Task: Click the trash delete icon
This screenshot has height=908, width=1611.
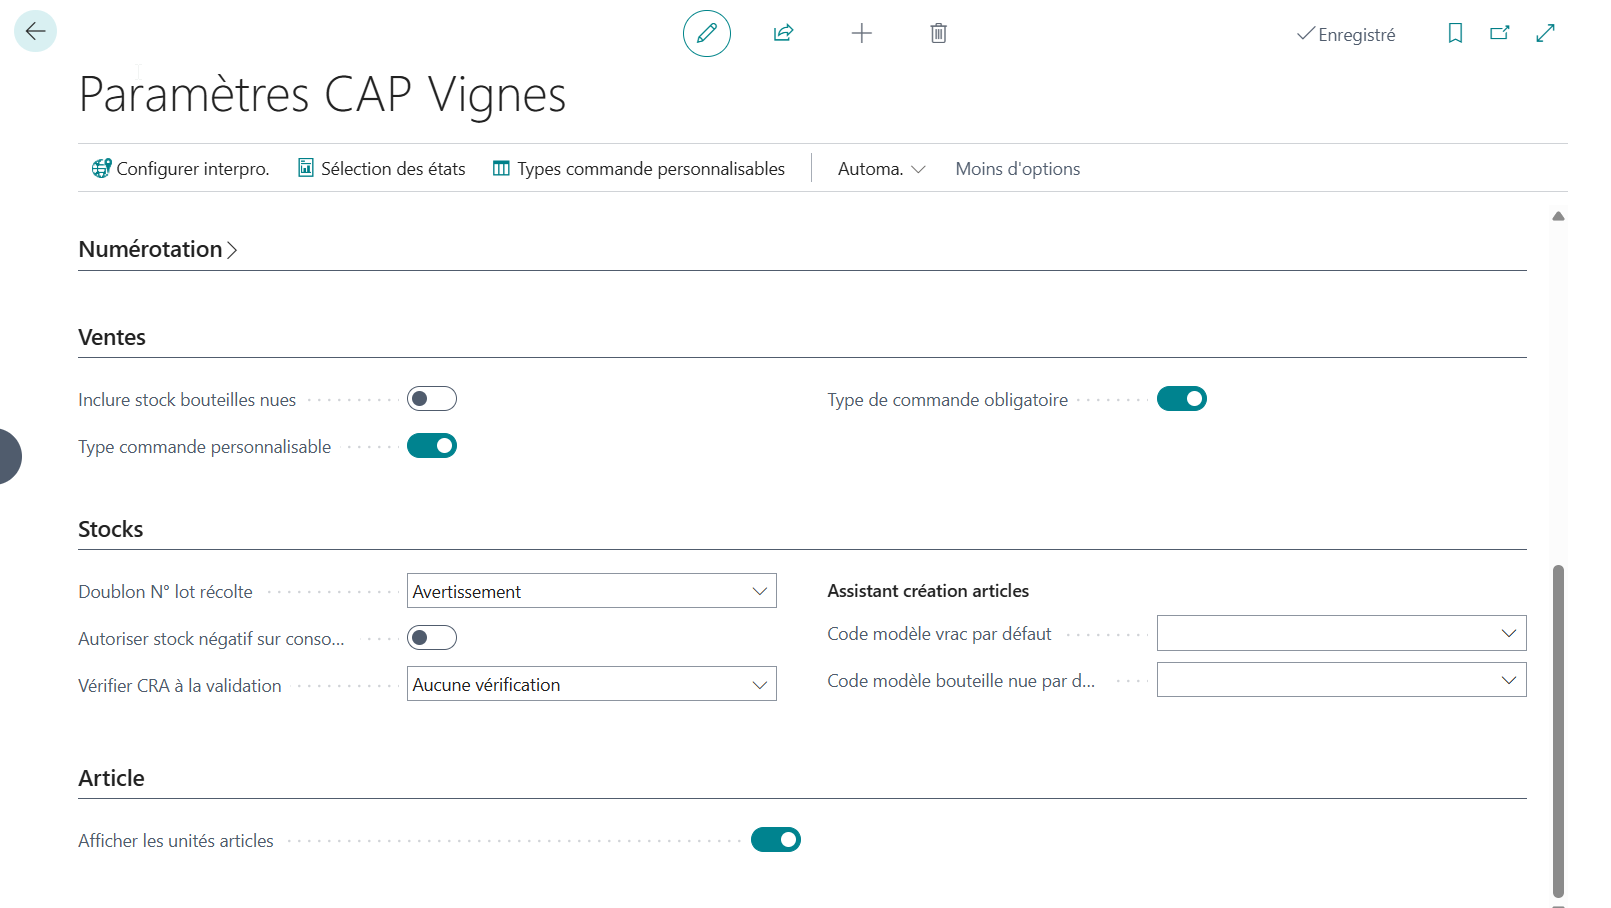Action: click(938, 33)
